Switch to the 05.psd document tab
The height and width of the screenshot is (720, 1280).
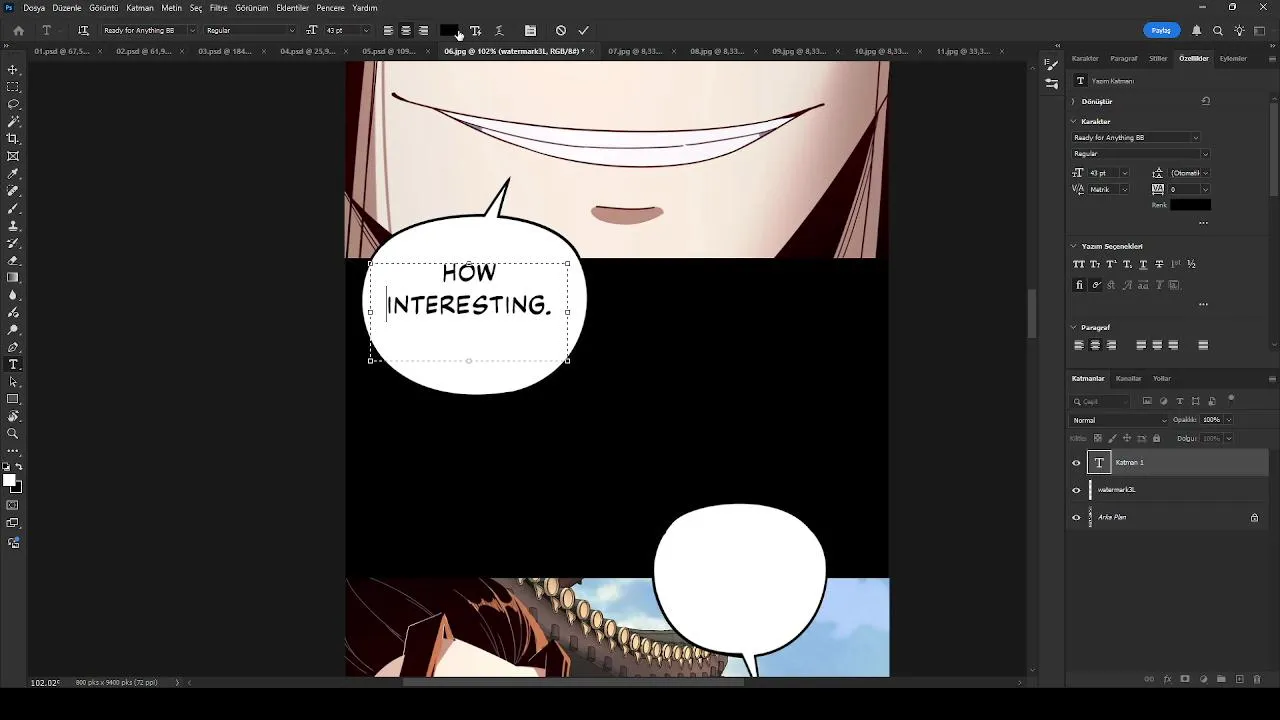click(388, 51)
